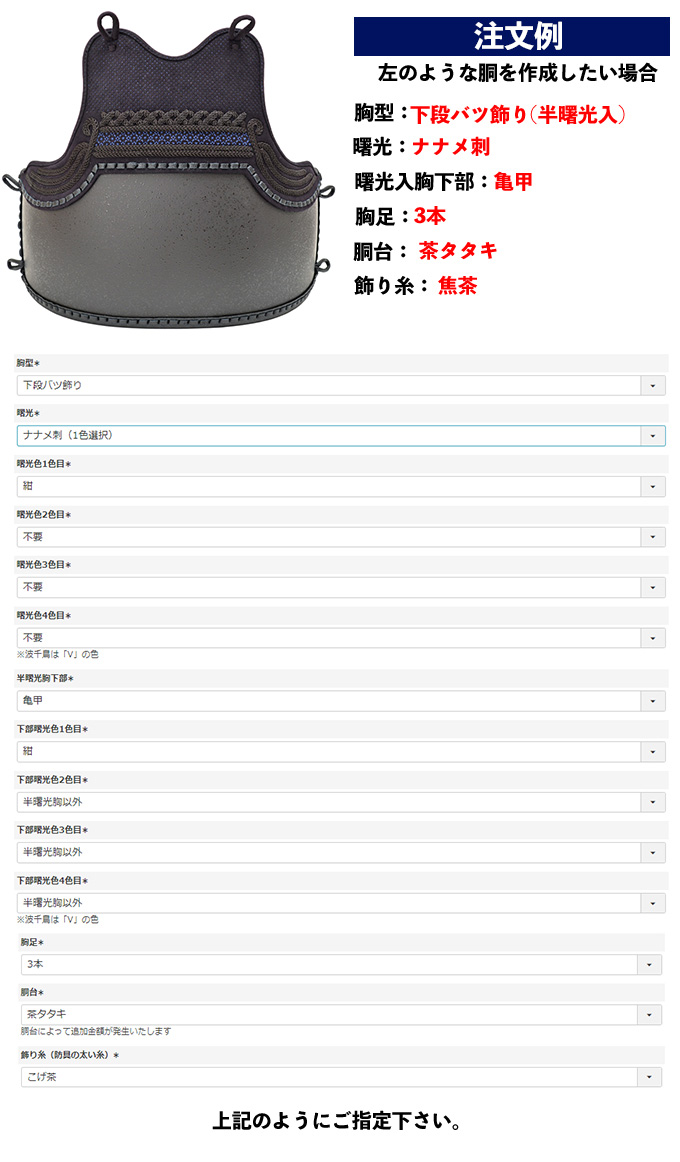Expand the 曙光 dropdown showing ナナメ刺
This screenshot has height=1162, width=680.
(341, 436)
